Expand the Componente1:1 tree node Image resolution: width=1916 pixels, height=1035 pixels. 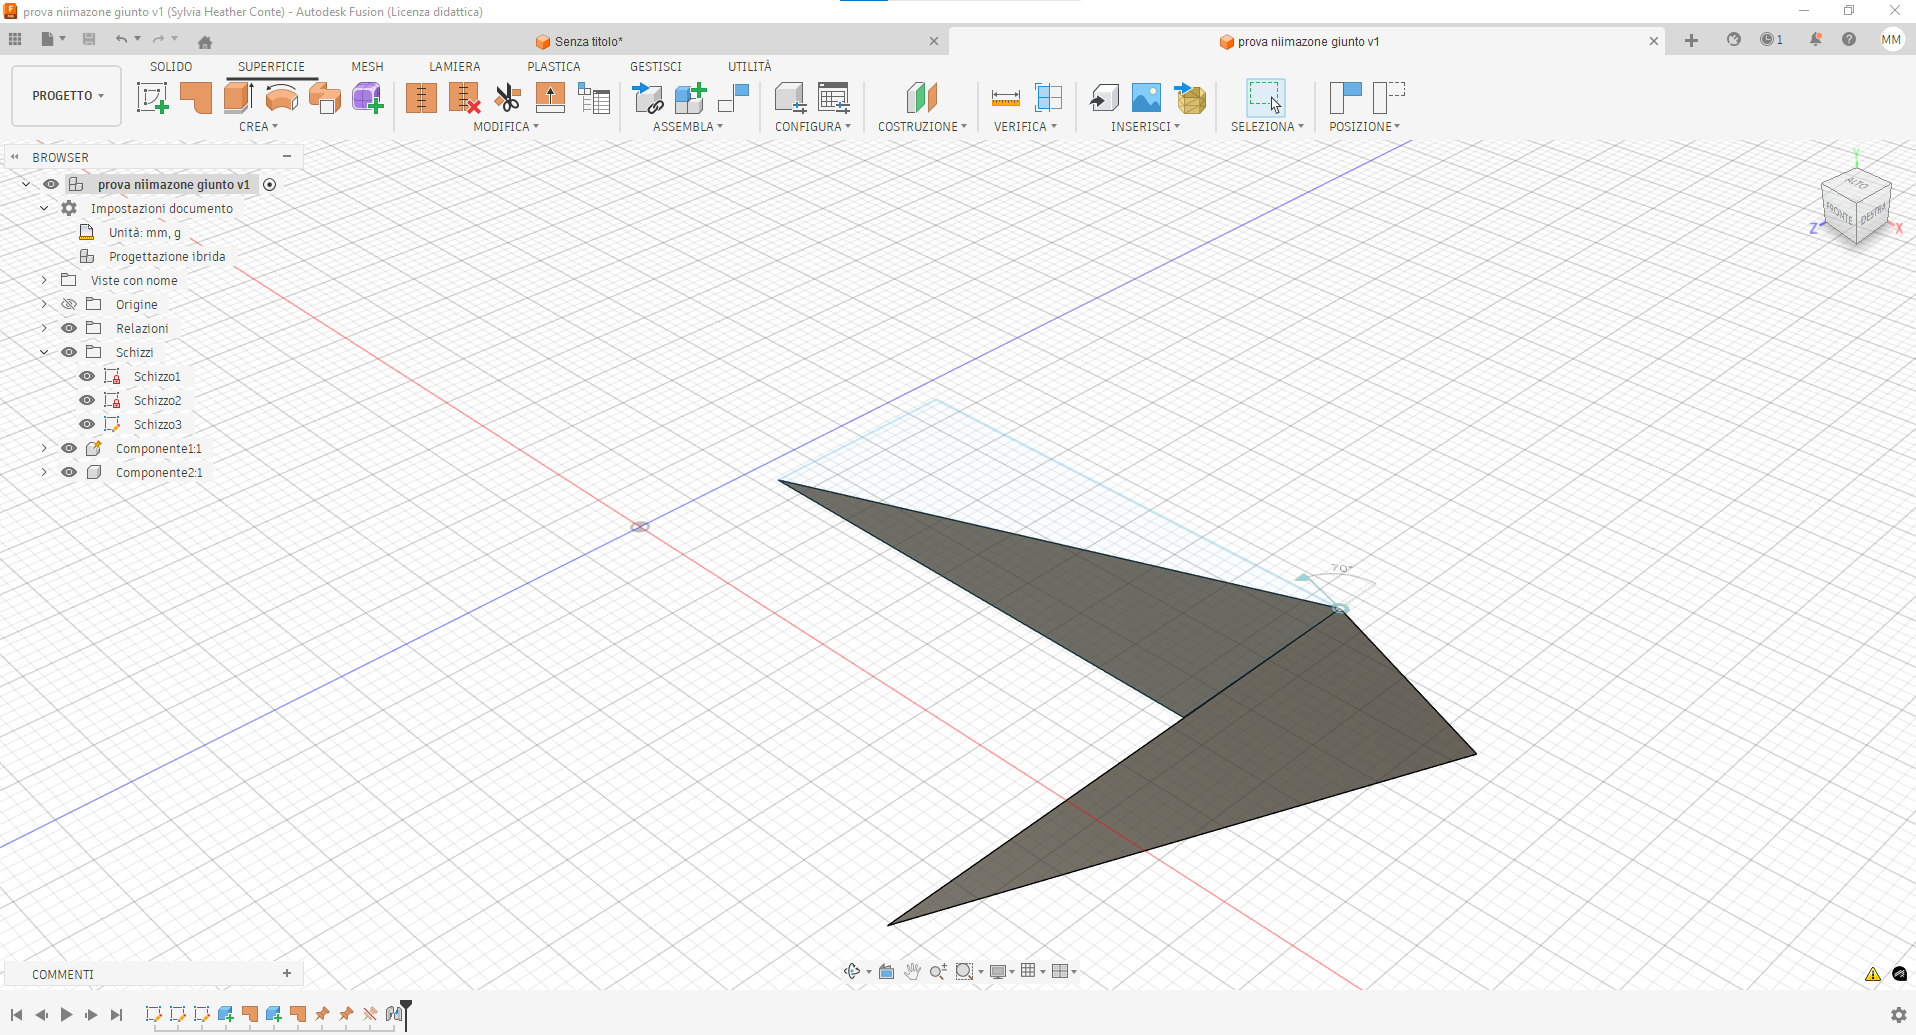pos(44,449)
